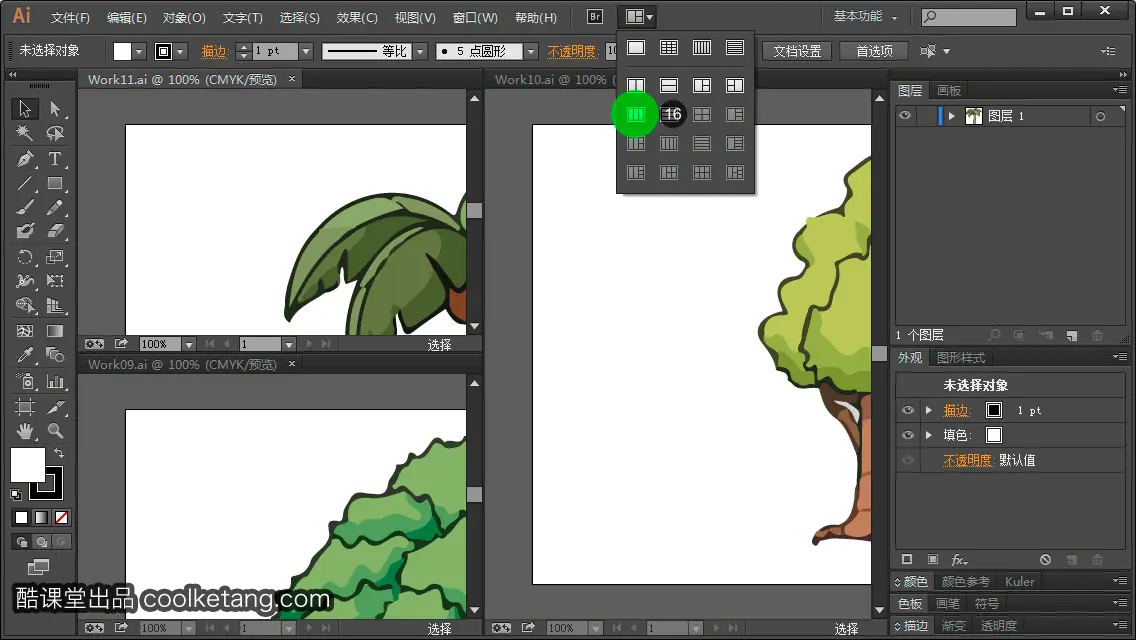
Task: Select the Blend tool
Action: [55, 355]
